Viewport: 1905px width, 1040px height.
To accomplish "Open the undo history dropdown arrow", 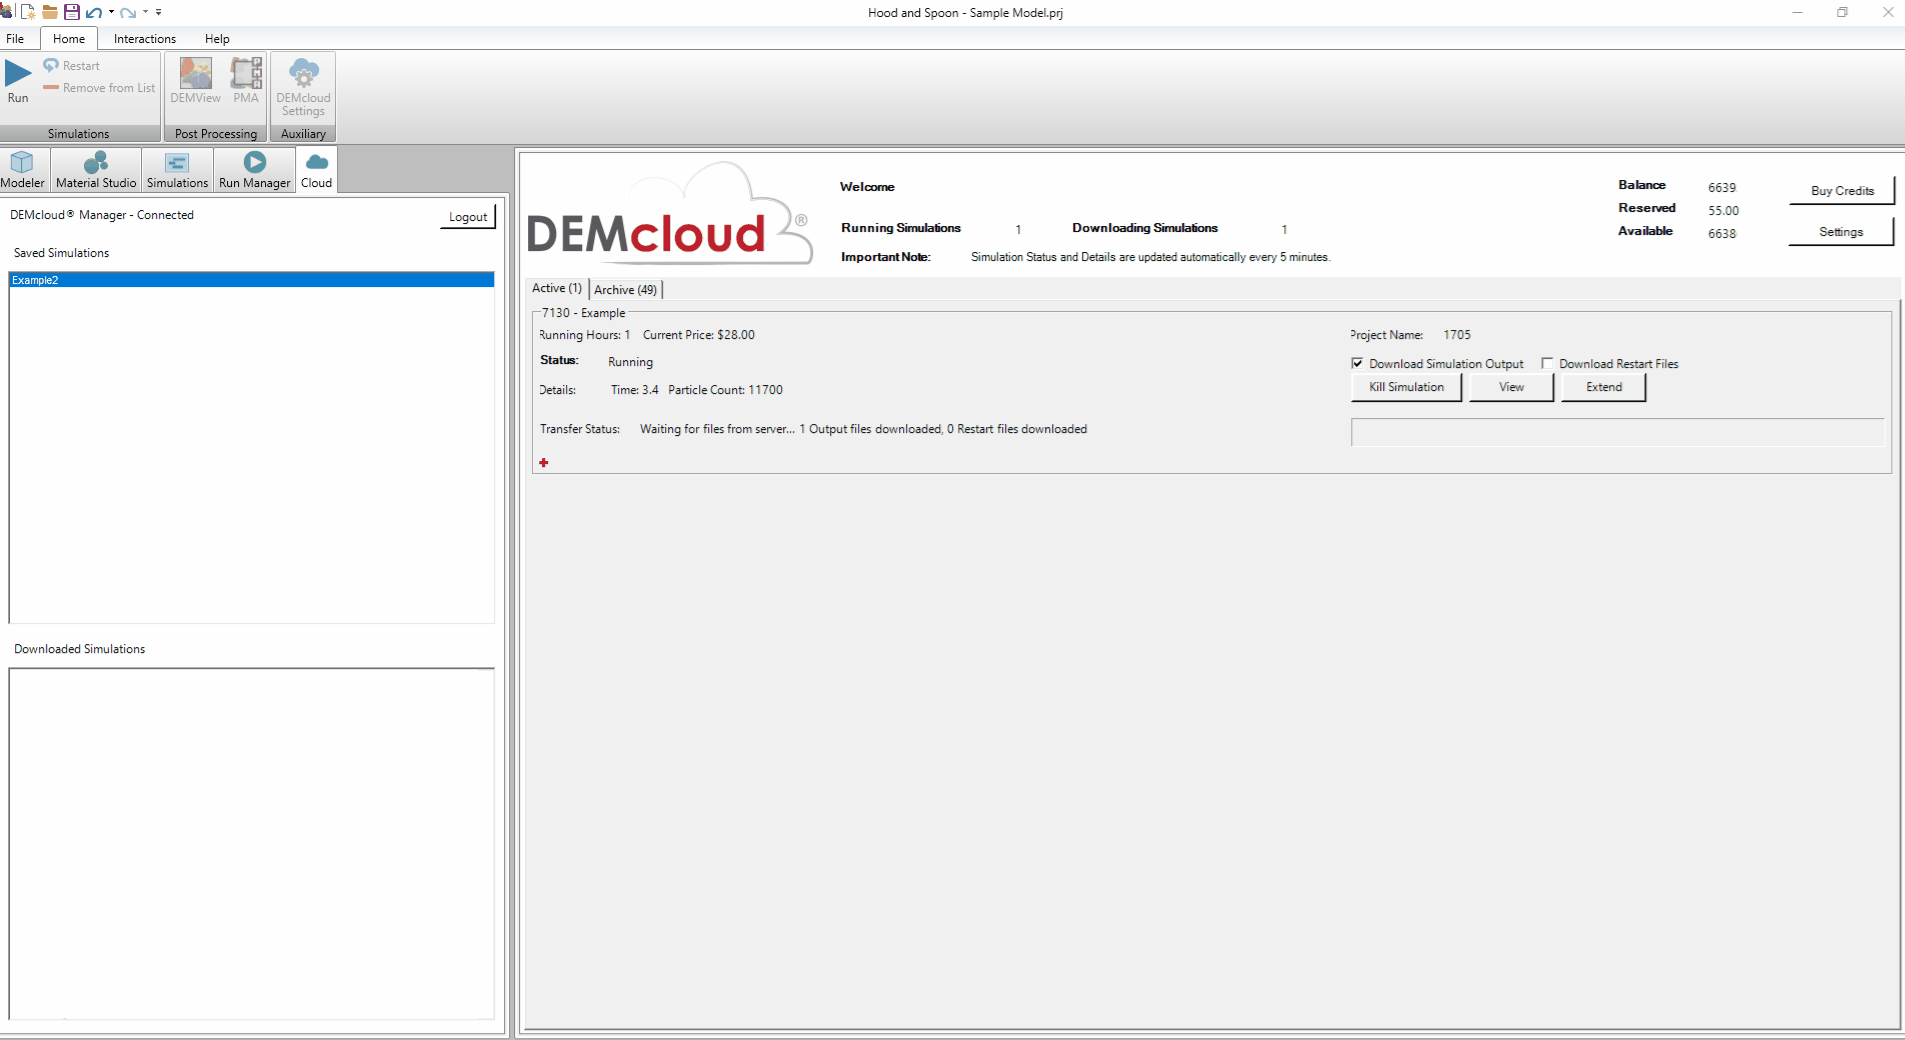I will pos(111,12).
